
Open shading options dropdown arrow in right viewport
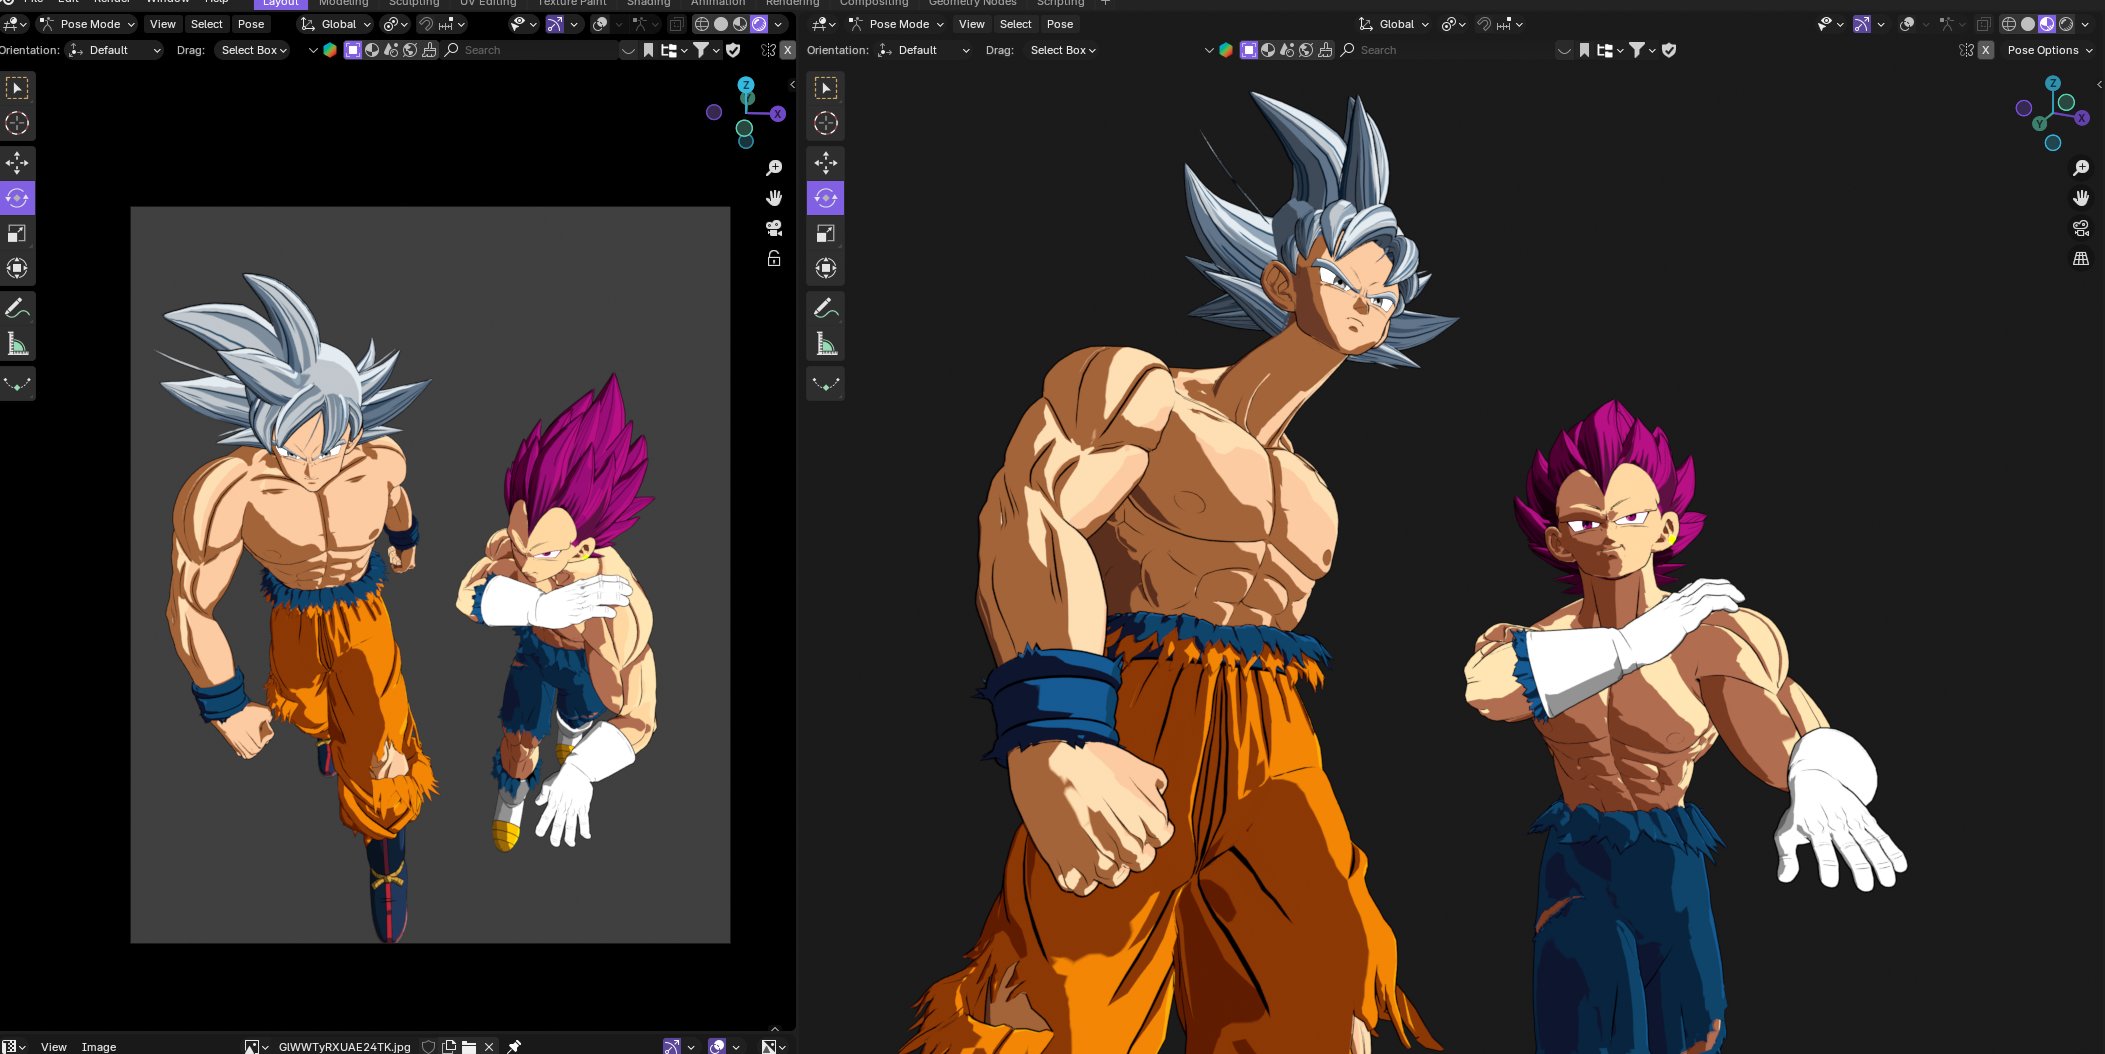[x=2085, y=24]
